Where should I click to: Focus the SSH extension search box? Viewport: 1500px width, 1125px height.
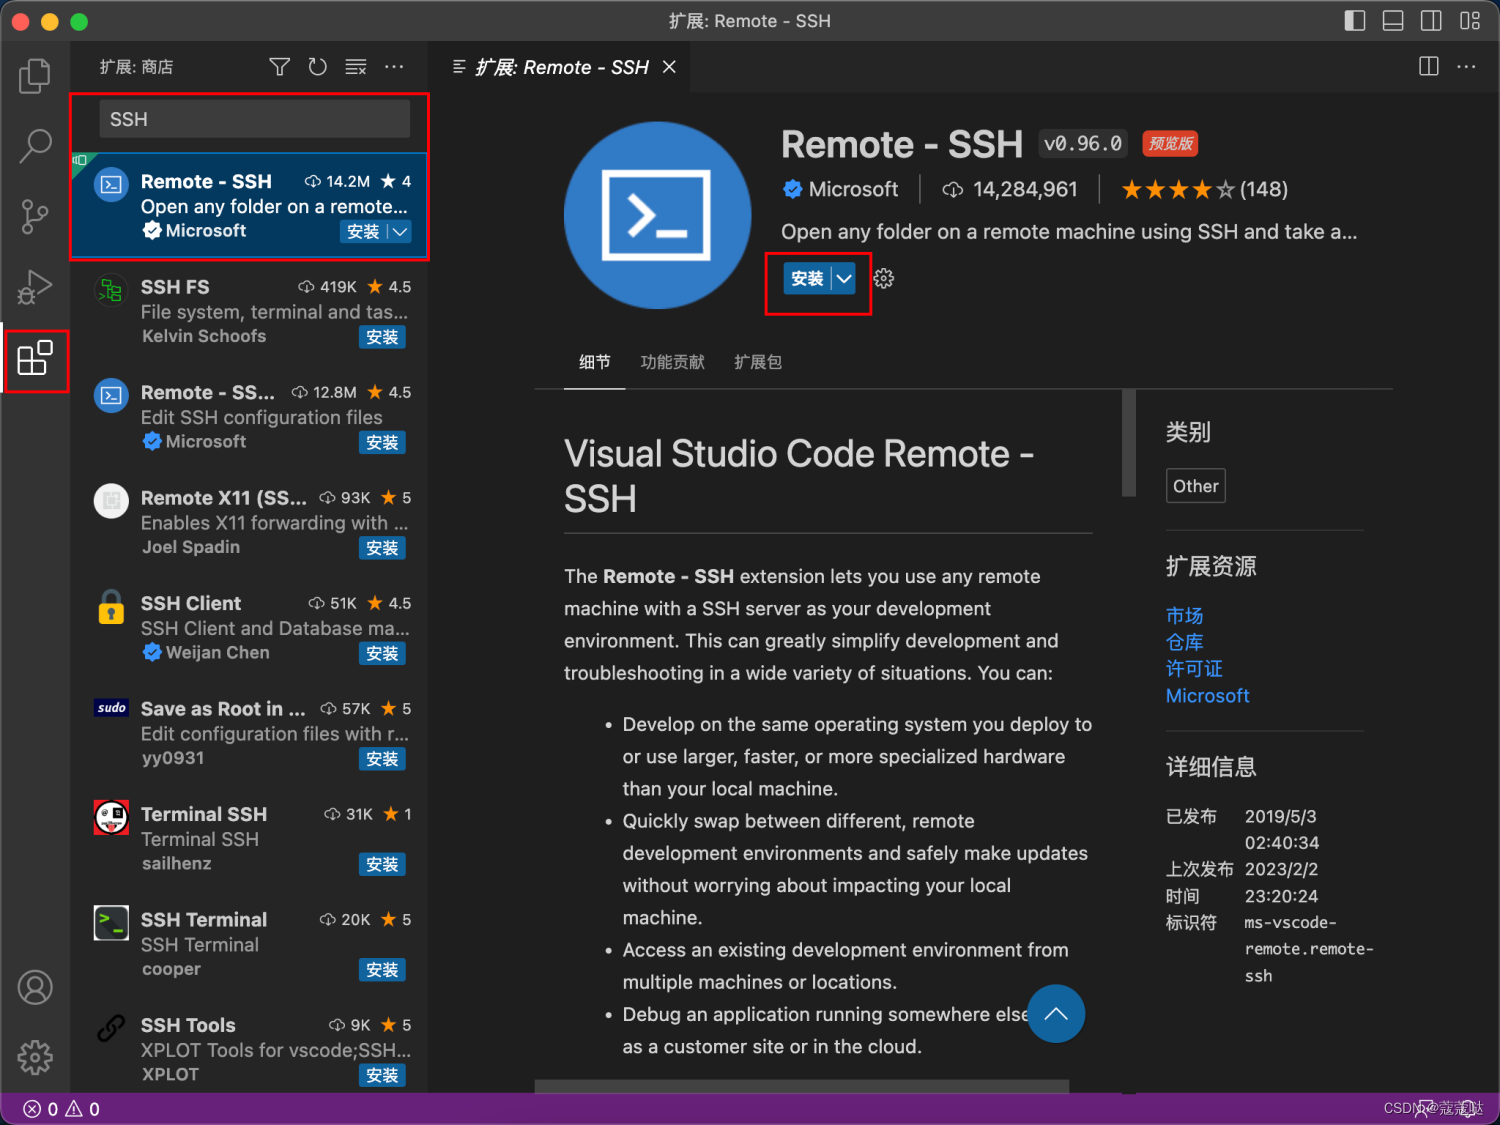[255, 119]
